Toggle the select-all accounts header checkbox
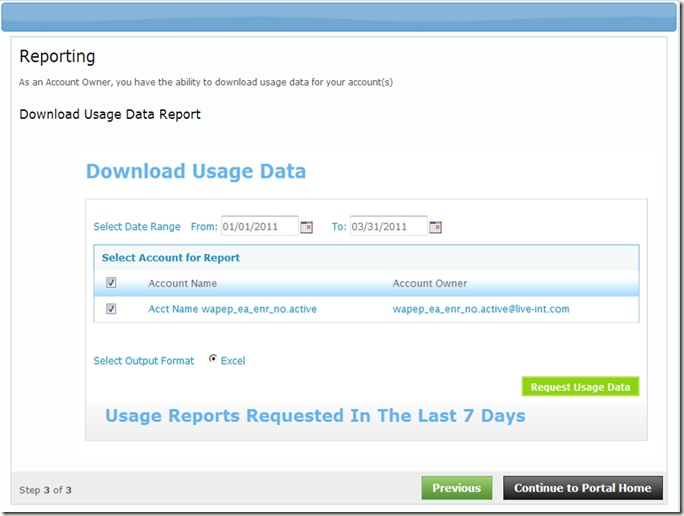684x516 pixels. [111, 283]
